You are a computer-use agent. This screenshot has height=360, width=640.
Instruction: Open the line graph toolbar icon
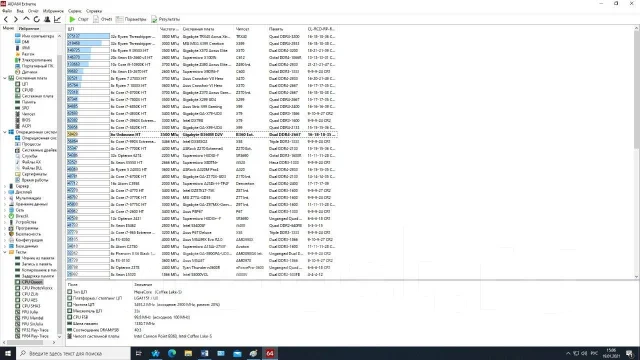coord(57,19)
